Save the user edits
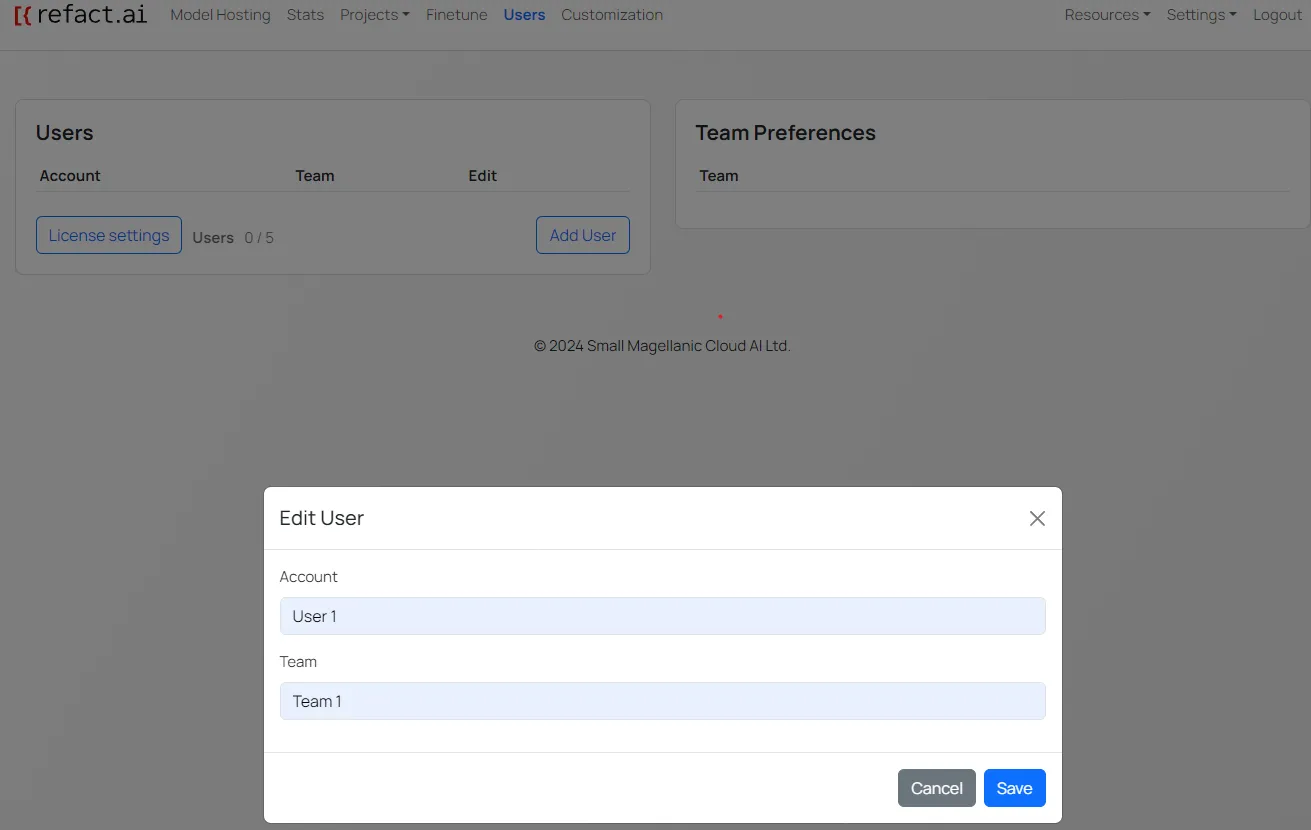This screenshot has height=830, width=1311. point(1014,788)
